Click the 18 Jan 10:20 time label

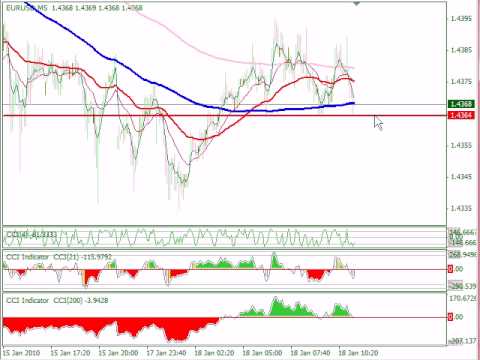pyautogui.click(x=359, y=353)
